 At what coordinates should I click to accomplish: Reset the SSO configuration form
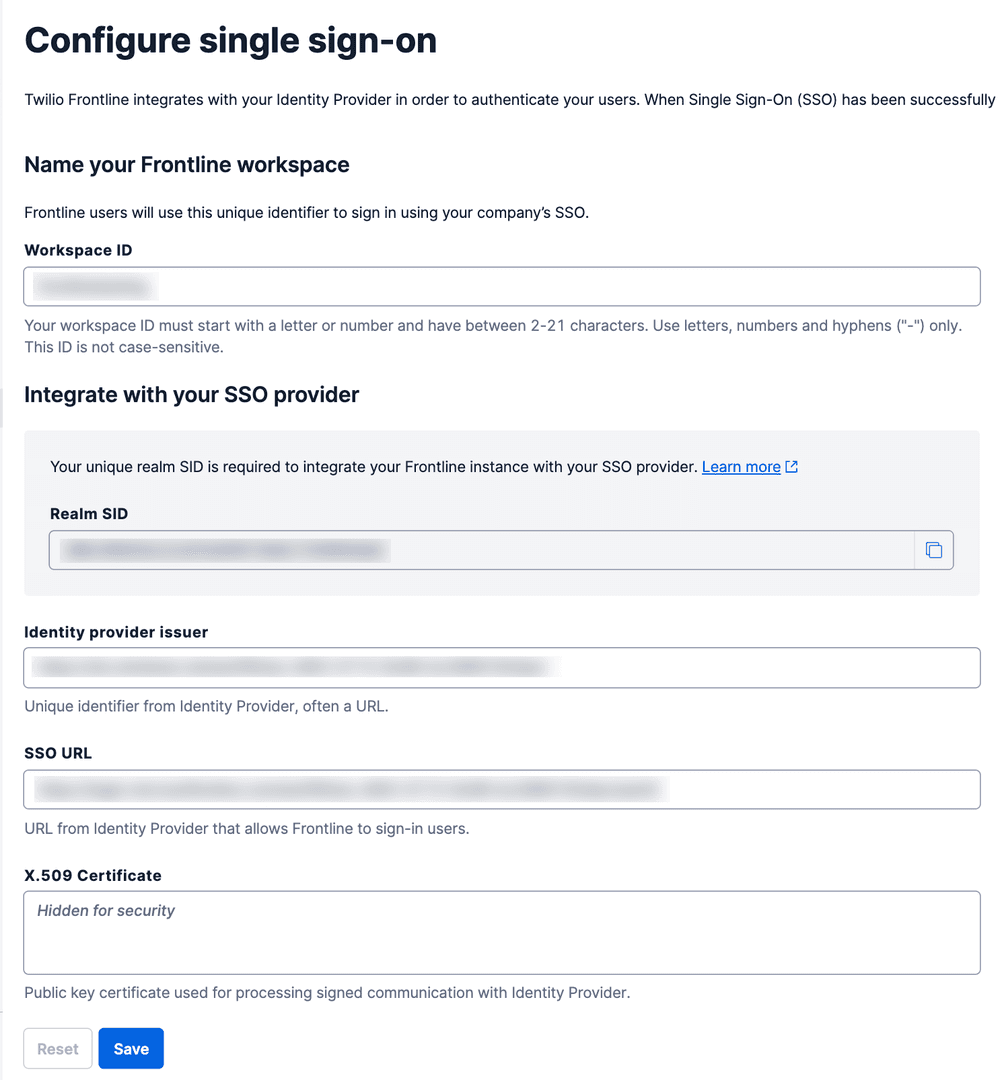click(x=57, y=1048)
